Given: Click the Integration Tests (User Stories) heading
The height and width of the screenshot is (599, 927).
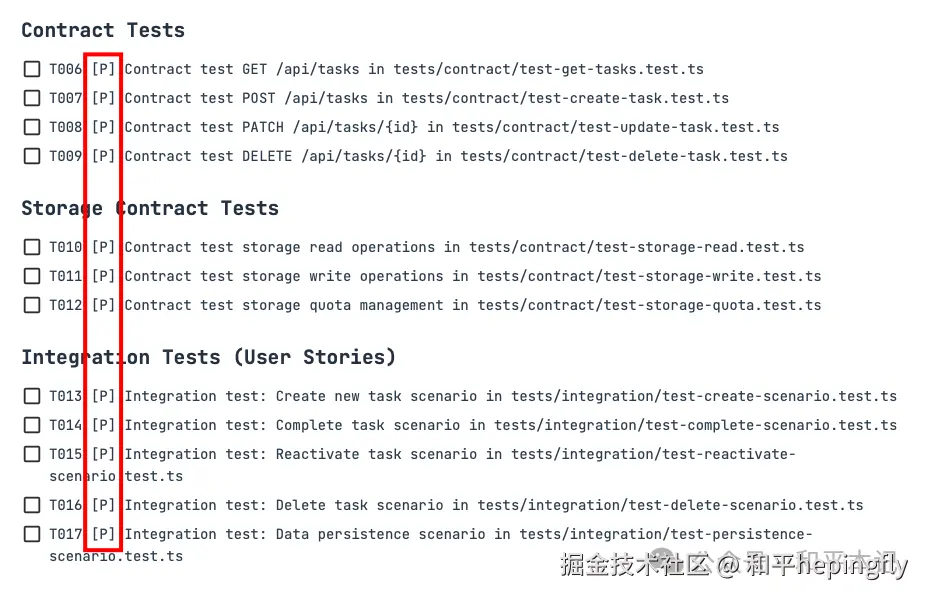Looking at the screenshot, I should pos(208,357).
